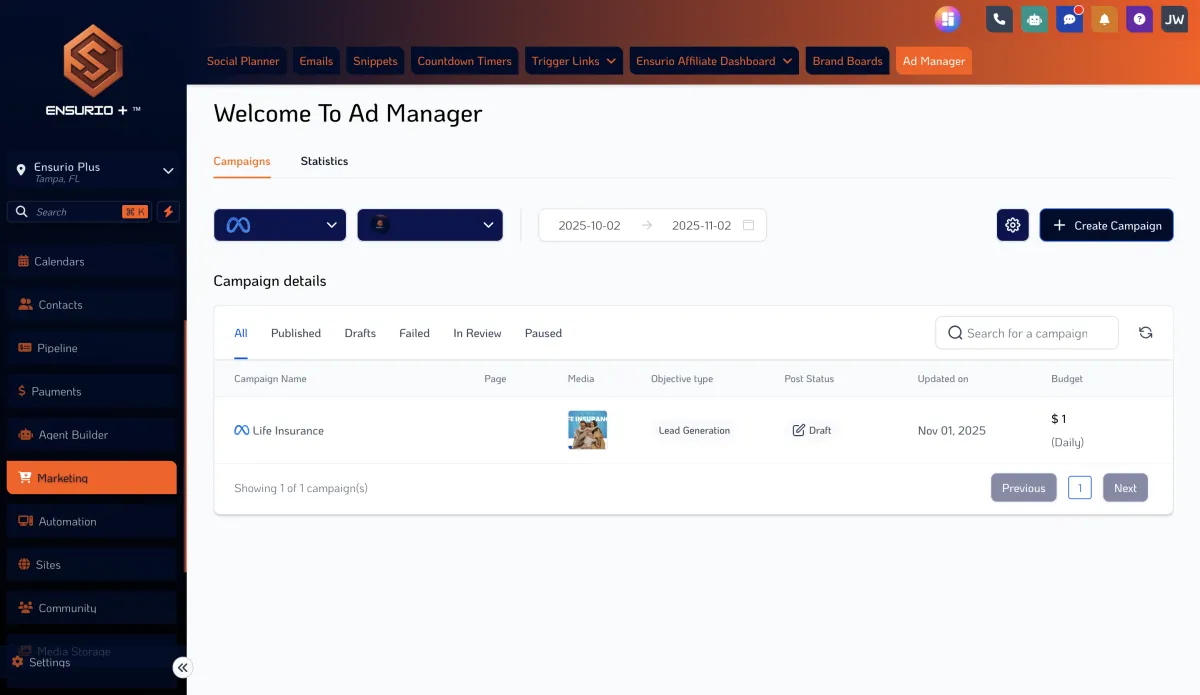1200x695 pixels.
Task: Open the Life Insurance media thumbnail
Action: click(x=587, y=430)
